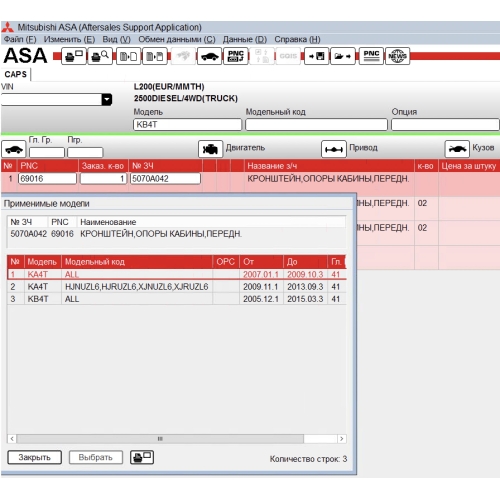Click the NEWS globe toolbar icon
This screenshot has width=500, height=500.
[x=397, y=56]
